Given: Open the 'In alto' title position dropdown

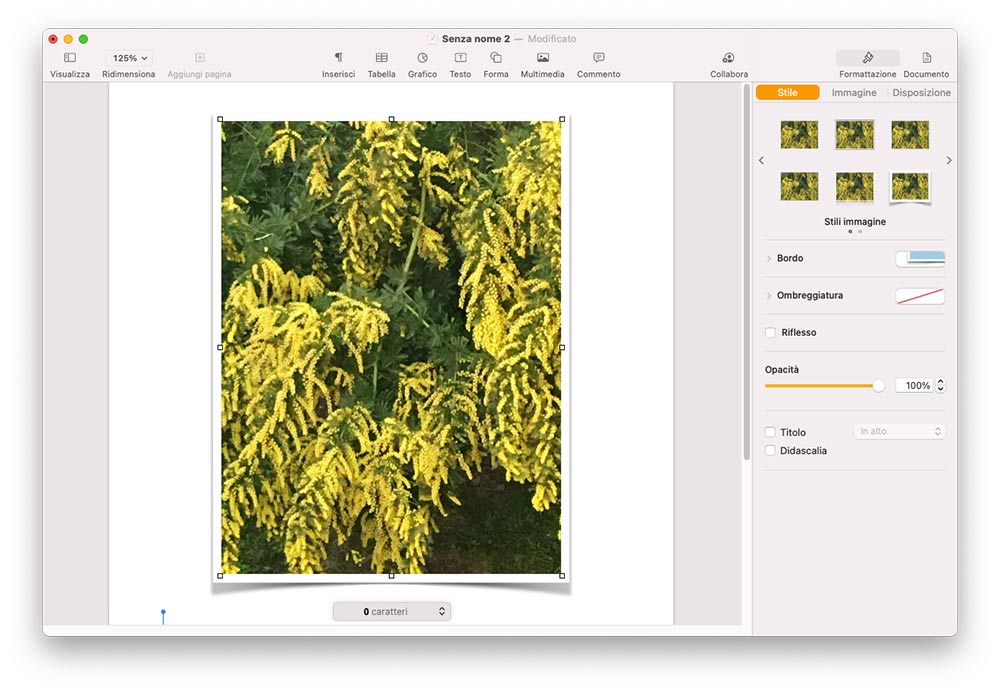Looking at the screenshot, I should [x=898, y=431].
